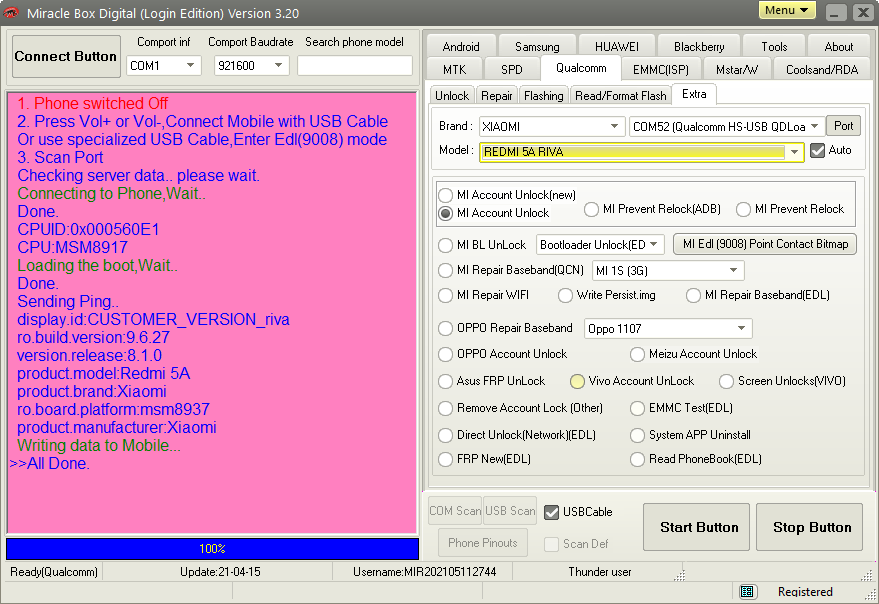Switch to the EMMC(ISP) tab
This screenshot has height=604, width=879.
[x=660, y=70]
